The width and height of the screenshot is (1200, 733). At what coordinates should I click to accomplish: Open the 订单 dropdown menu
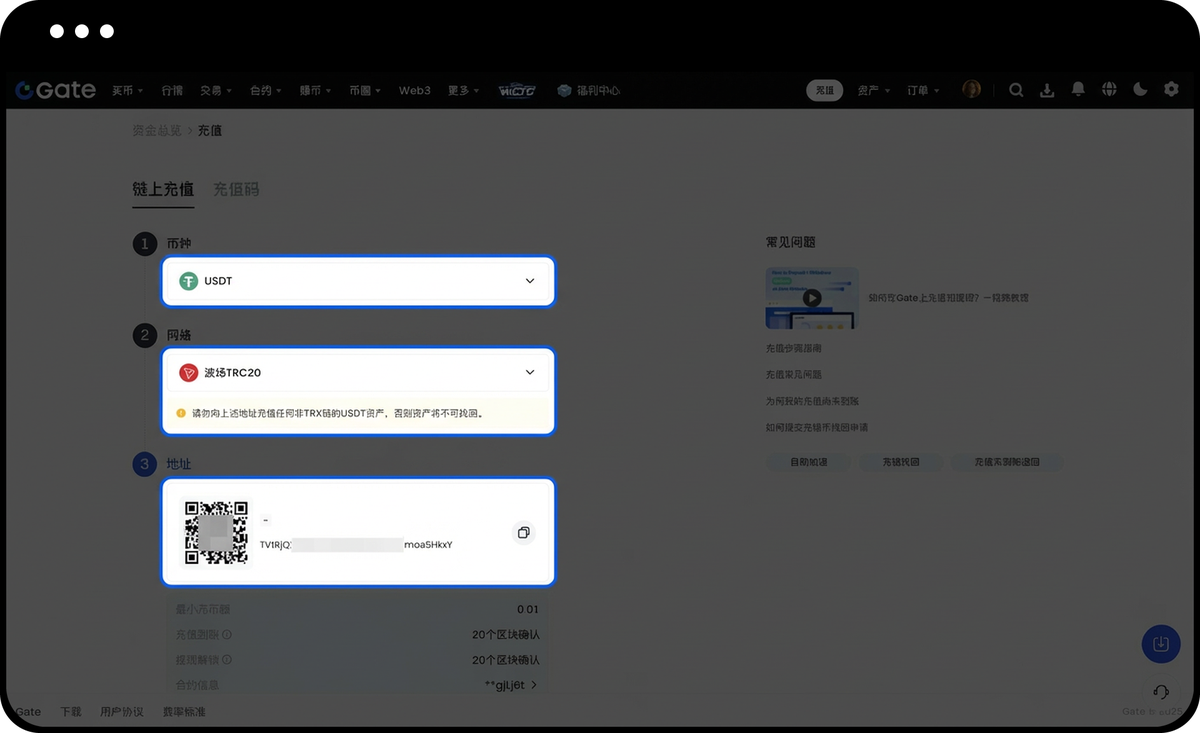(923, 90)
